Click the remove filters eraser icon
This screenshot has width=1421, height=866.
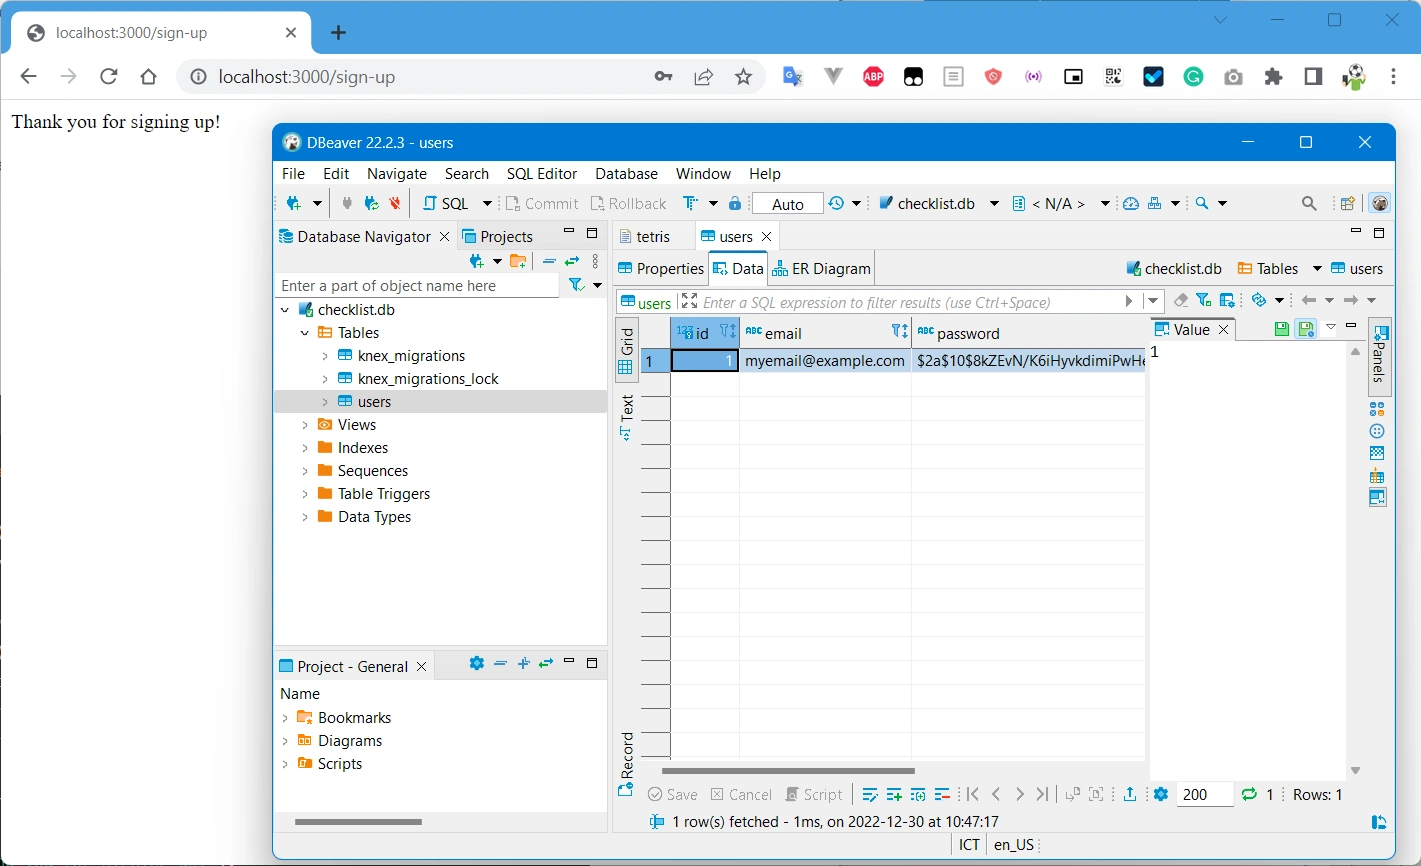coord(1181,300)
